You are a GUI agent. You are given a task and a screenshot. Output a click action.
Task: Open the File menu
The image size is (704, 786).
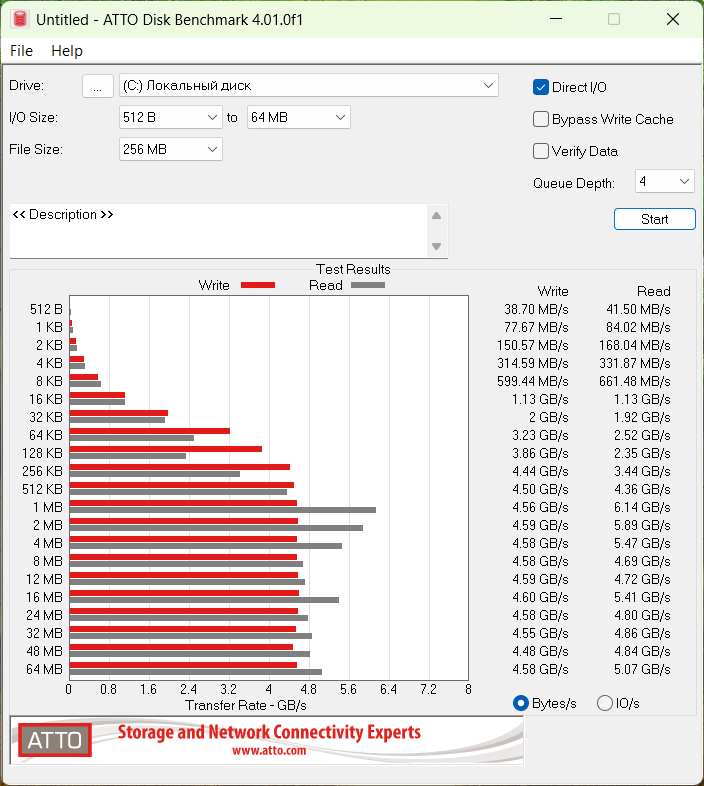point(22,51)
